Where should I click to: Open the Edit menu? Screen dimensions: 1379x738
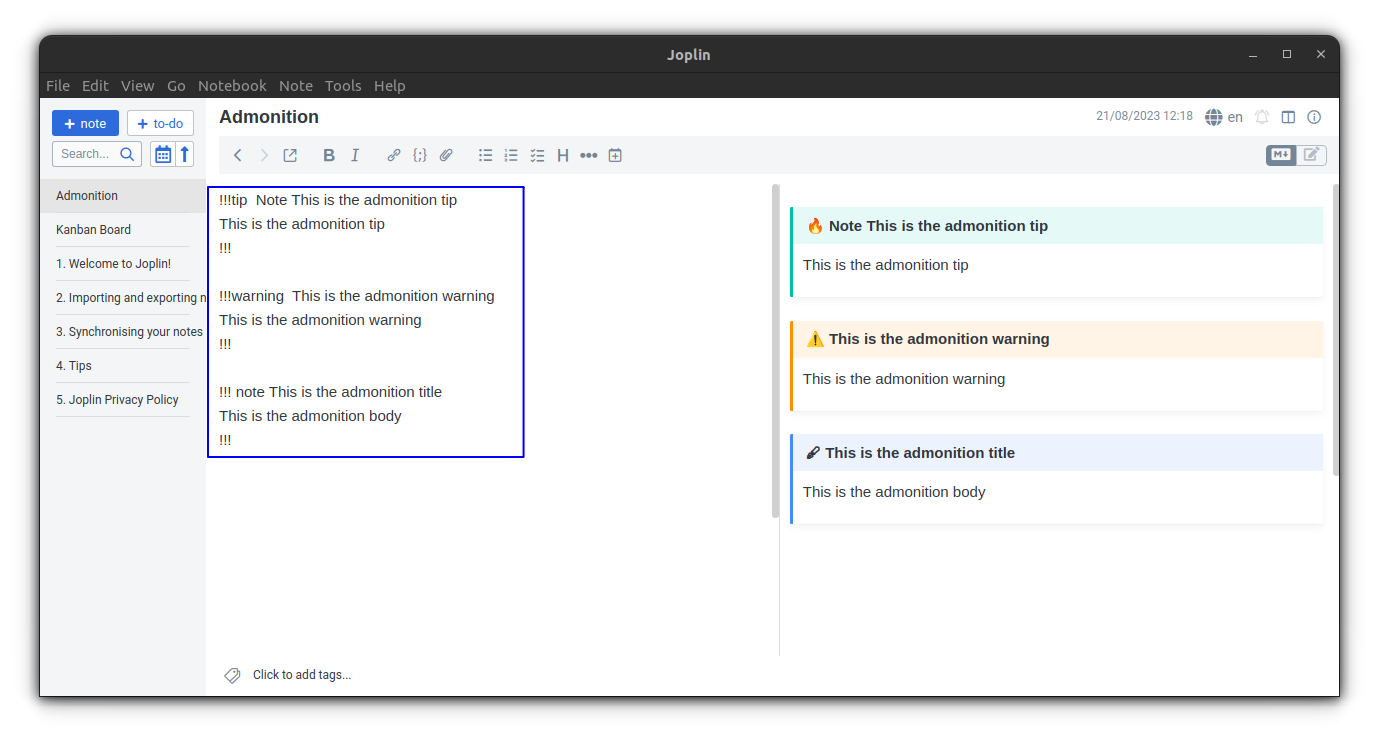(95, 86)
